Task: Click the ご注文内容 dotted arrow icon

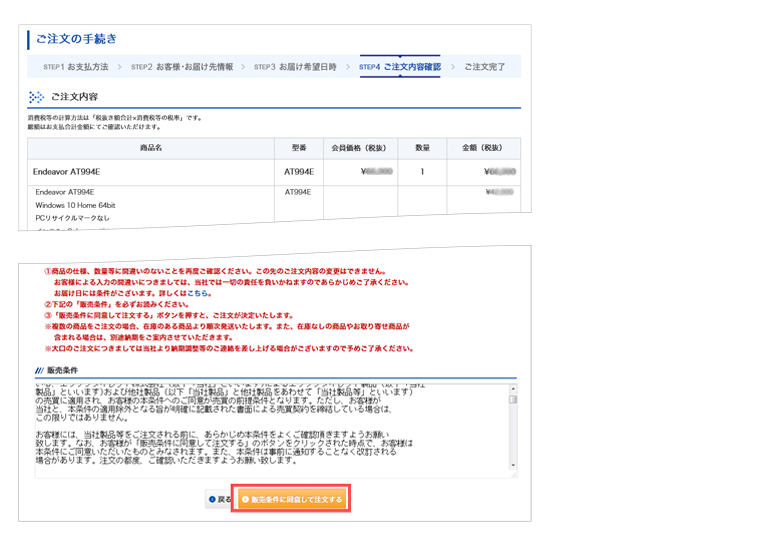Action: [36, 97]
